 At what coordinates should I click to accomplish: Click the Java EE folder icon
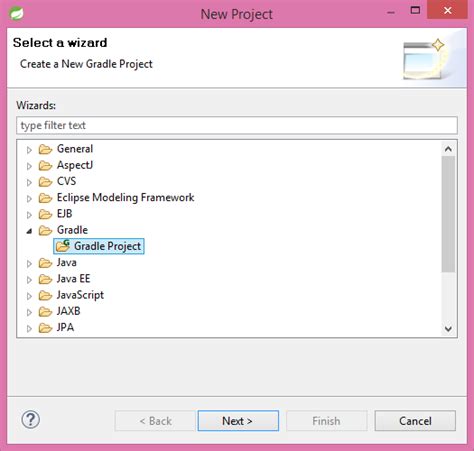click(45, 279)
